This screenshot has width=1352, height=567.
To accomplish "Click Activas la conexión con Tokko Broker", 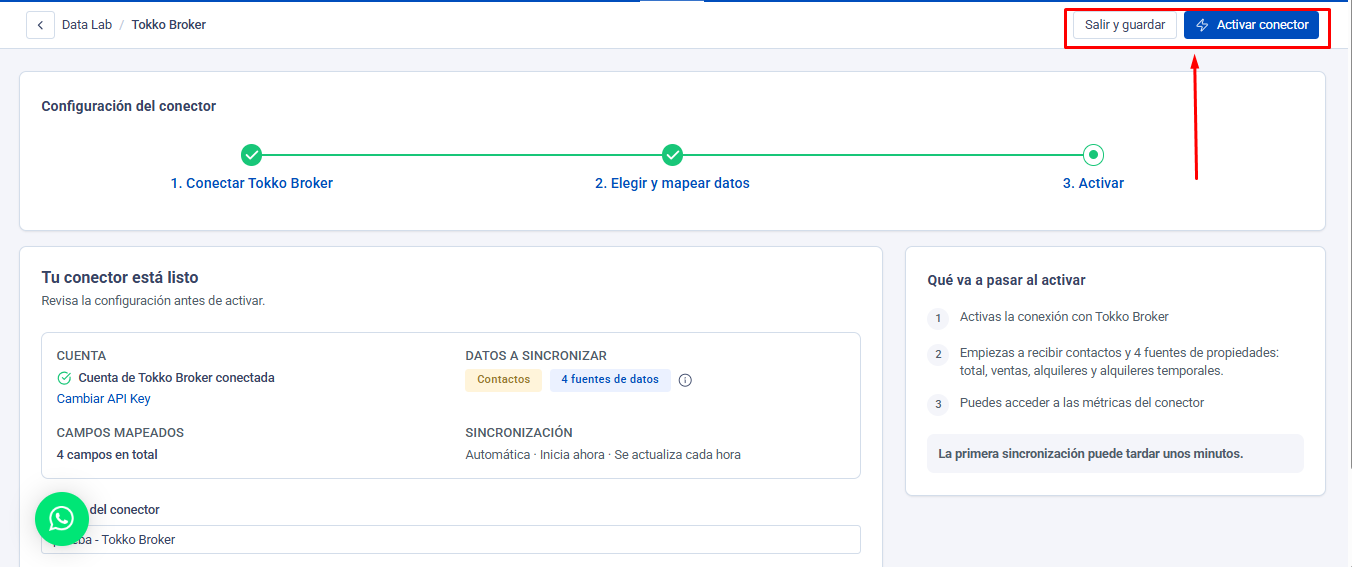I will tap(1064, 317).
